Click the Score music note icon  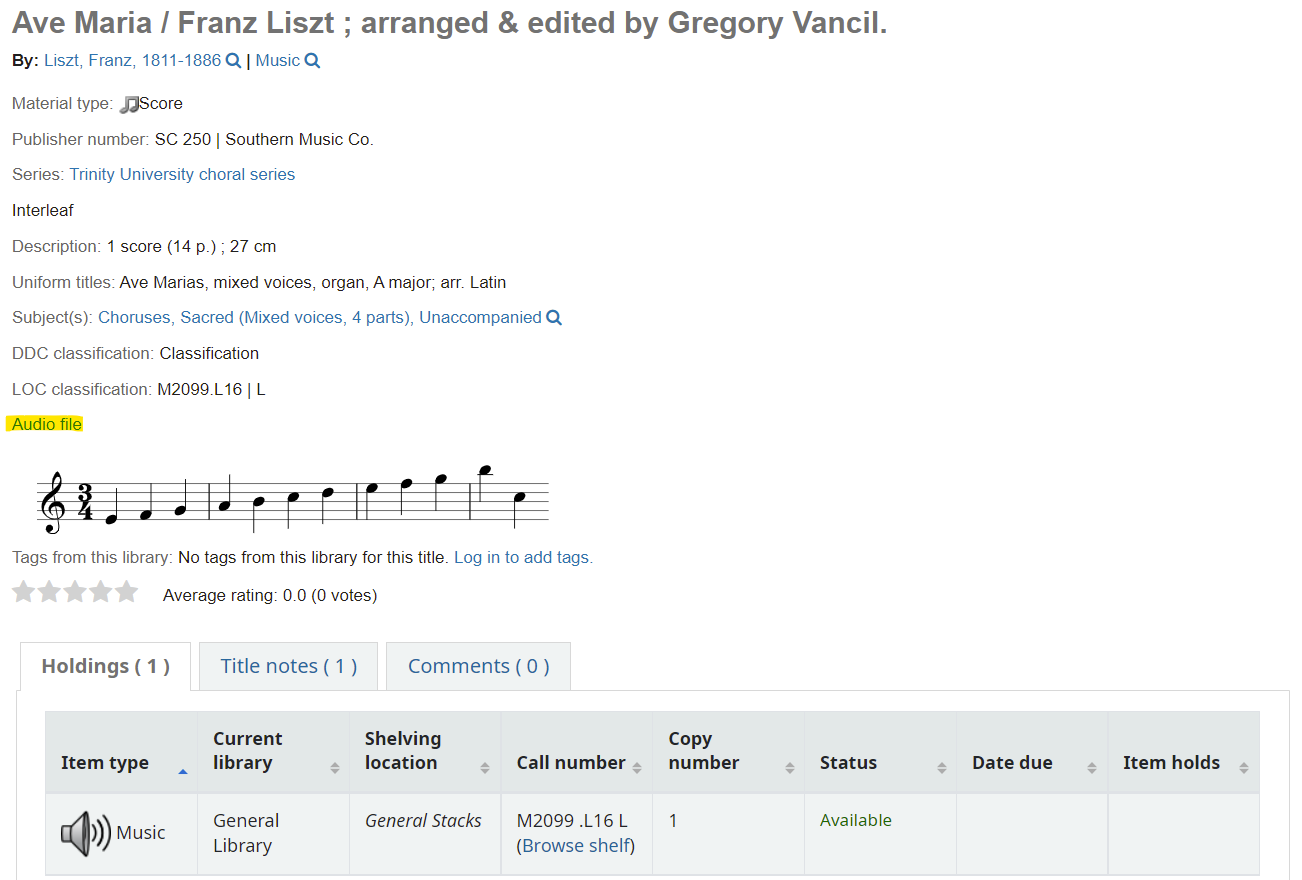[129, 104]
